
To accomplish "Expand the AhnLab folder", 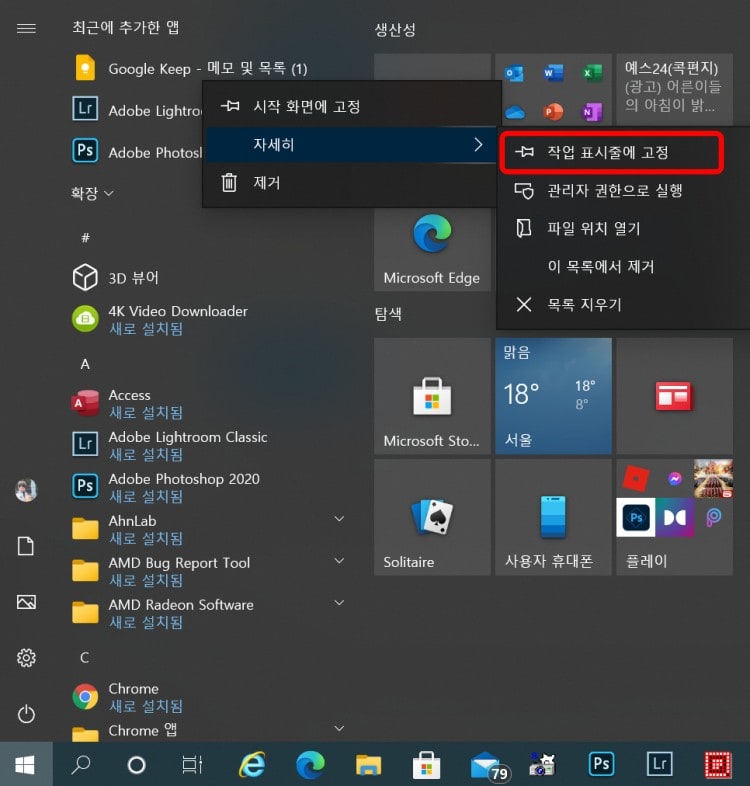I will [x=339, y=519].
